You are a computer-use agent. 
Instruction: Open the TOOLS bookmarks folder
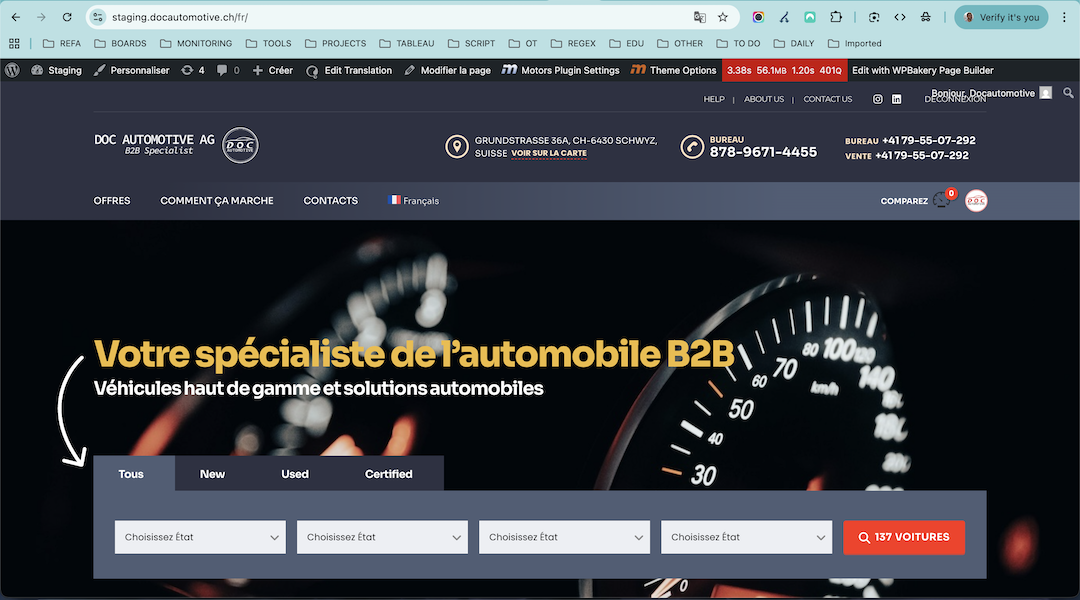click(x=269, y=43)
